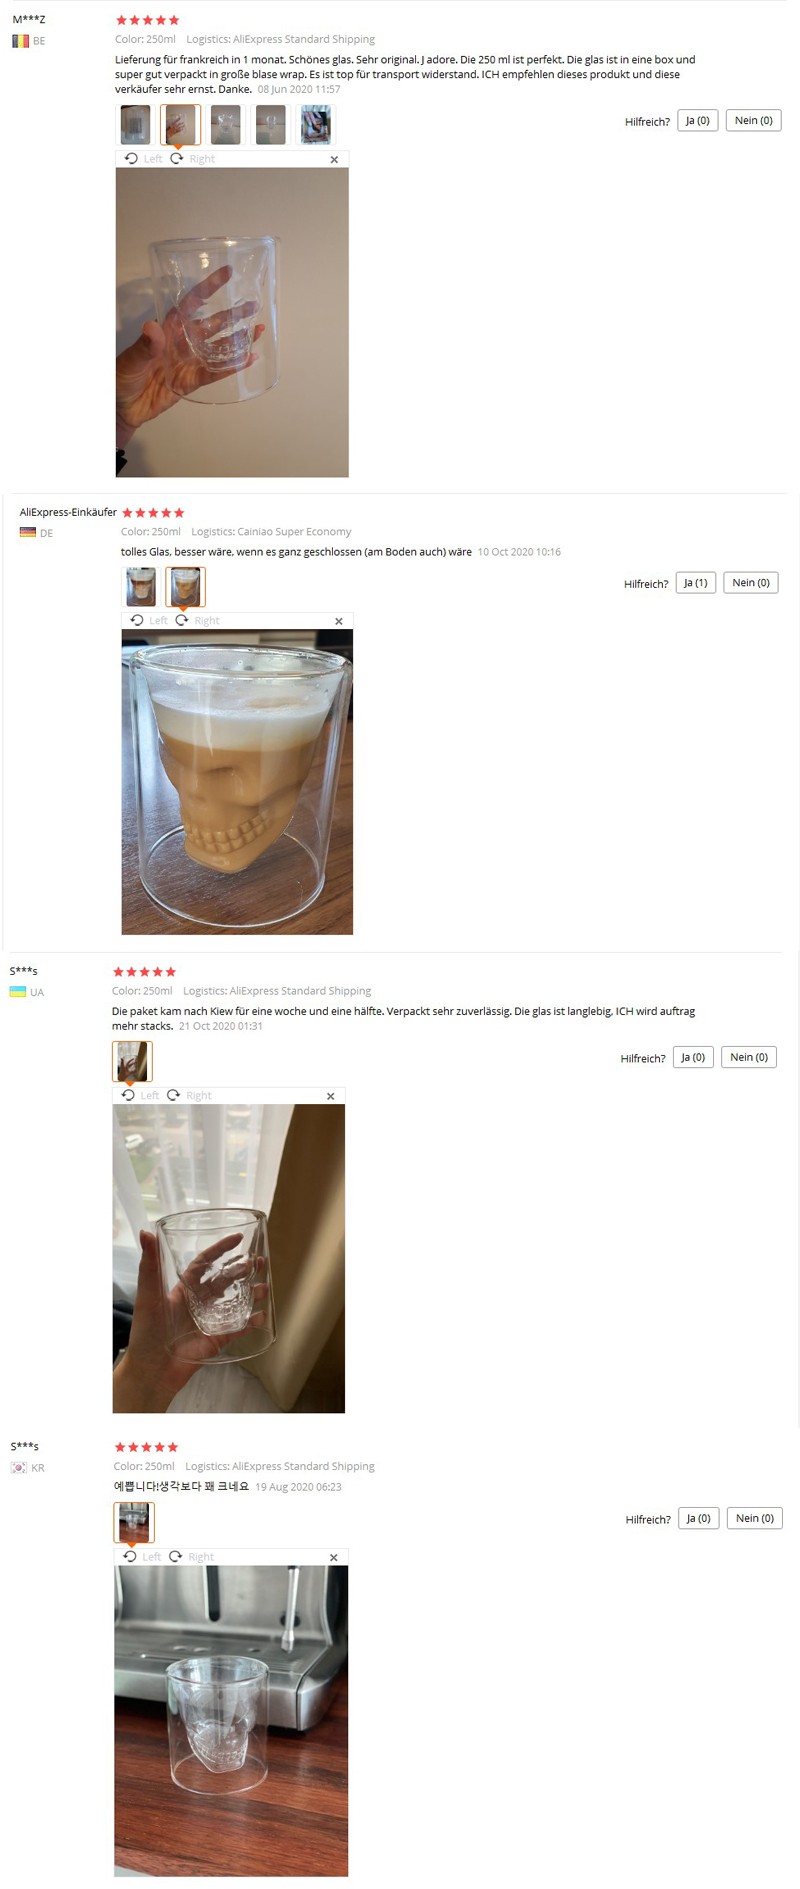Mark M***z's review as helpful with Ja
The image size is (800, 1889).
[x=698, y=121]
